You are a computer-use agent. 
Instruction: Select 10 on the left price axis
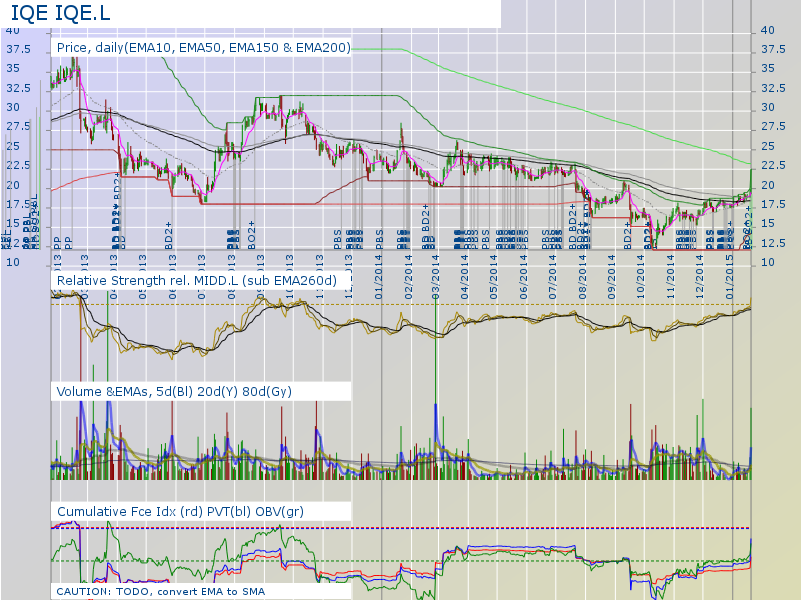[13, 262]
